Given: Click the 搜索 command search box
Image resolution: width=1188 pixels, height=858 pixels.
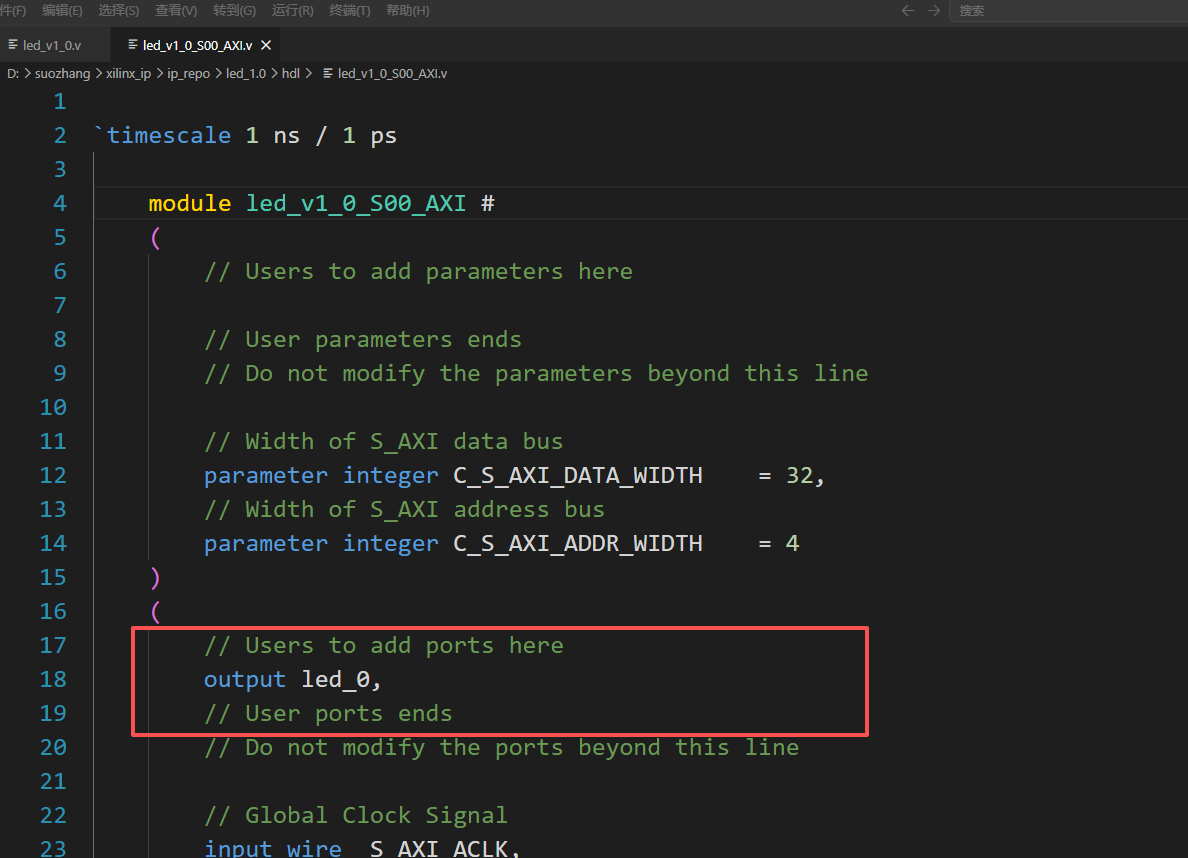Looking at the screenshot, I should (1068, 11).
